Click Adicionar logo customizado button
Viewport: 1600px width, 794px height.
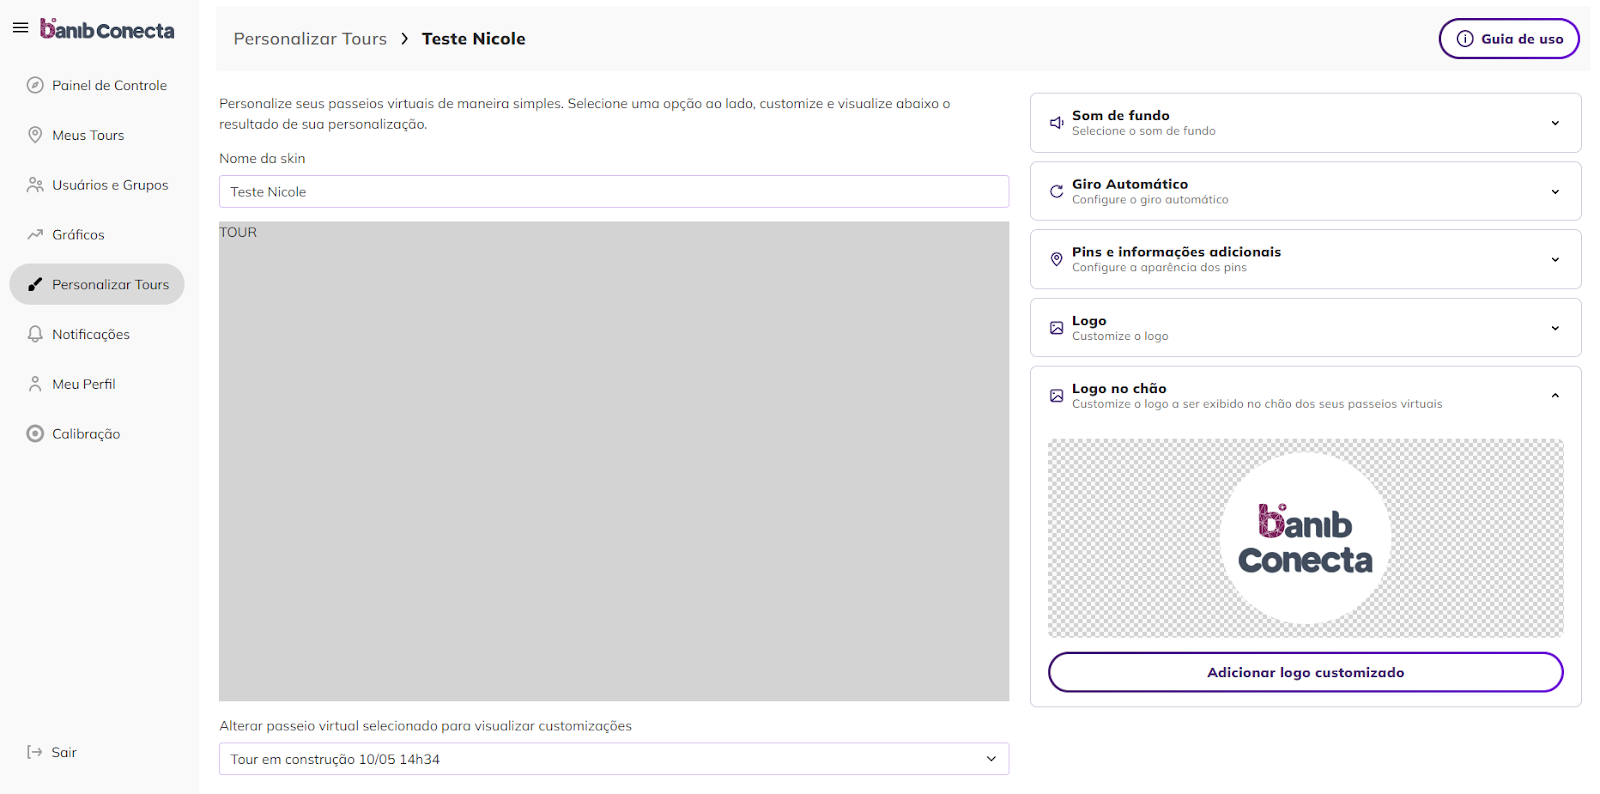pos(1305,672)
